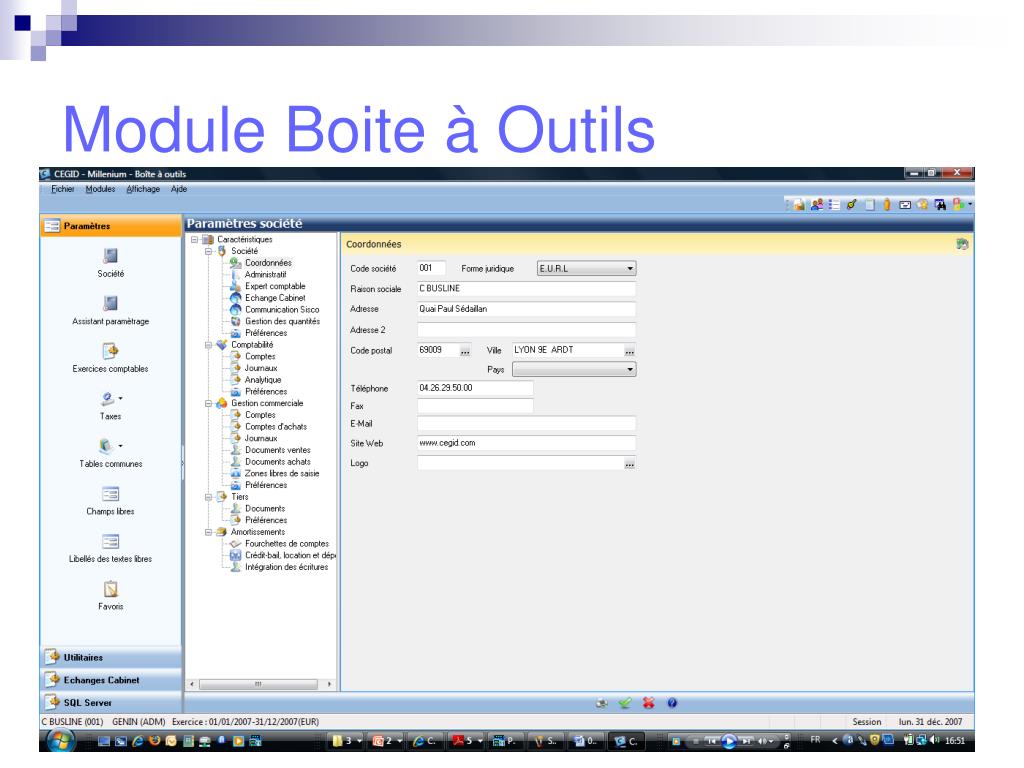Collapse the Société tree node
Image resolution: width=1024 pixels, height=768 pixels.
tap(208, 251)
